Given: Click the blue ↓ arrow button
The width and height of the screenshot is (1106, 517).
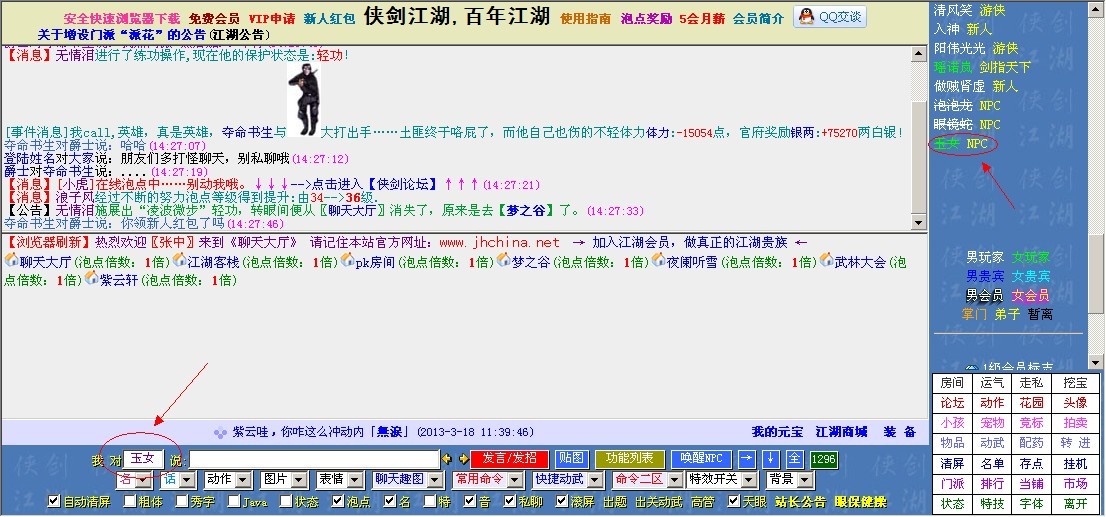Looking at the screenshot, I should (x=770, y=458).
